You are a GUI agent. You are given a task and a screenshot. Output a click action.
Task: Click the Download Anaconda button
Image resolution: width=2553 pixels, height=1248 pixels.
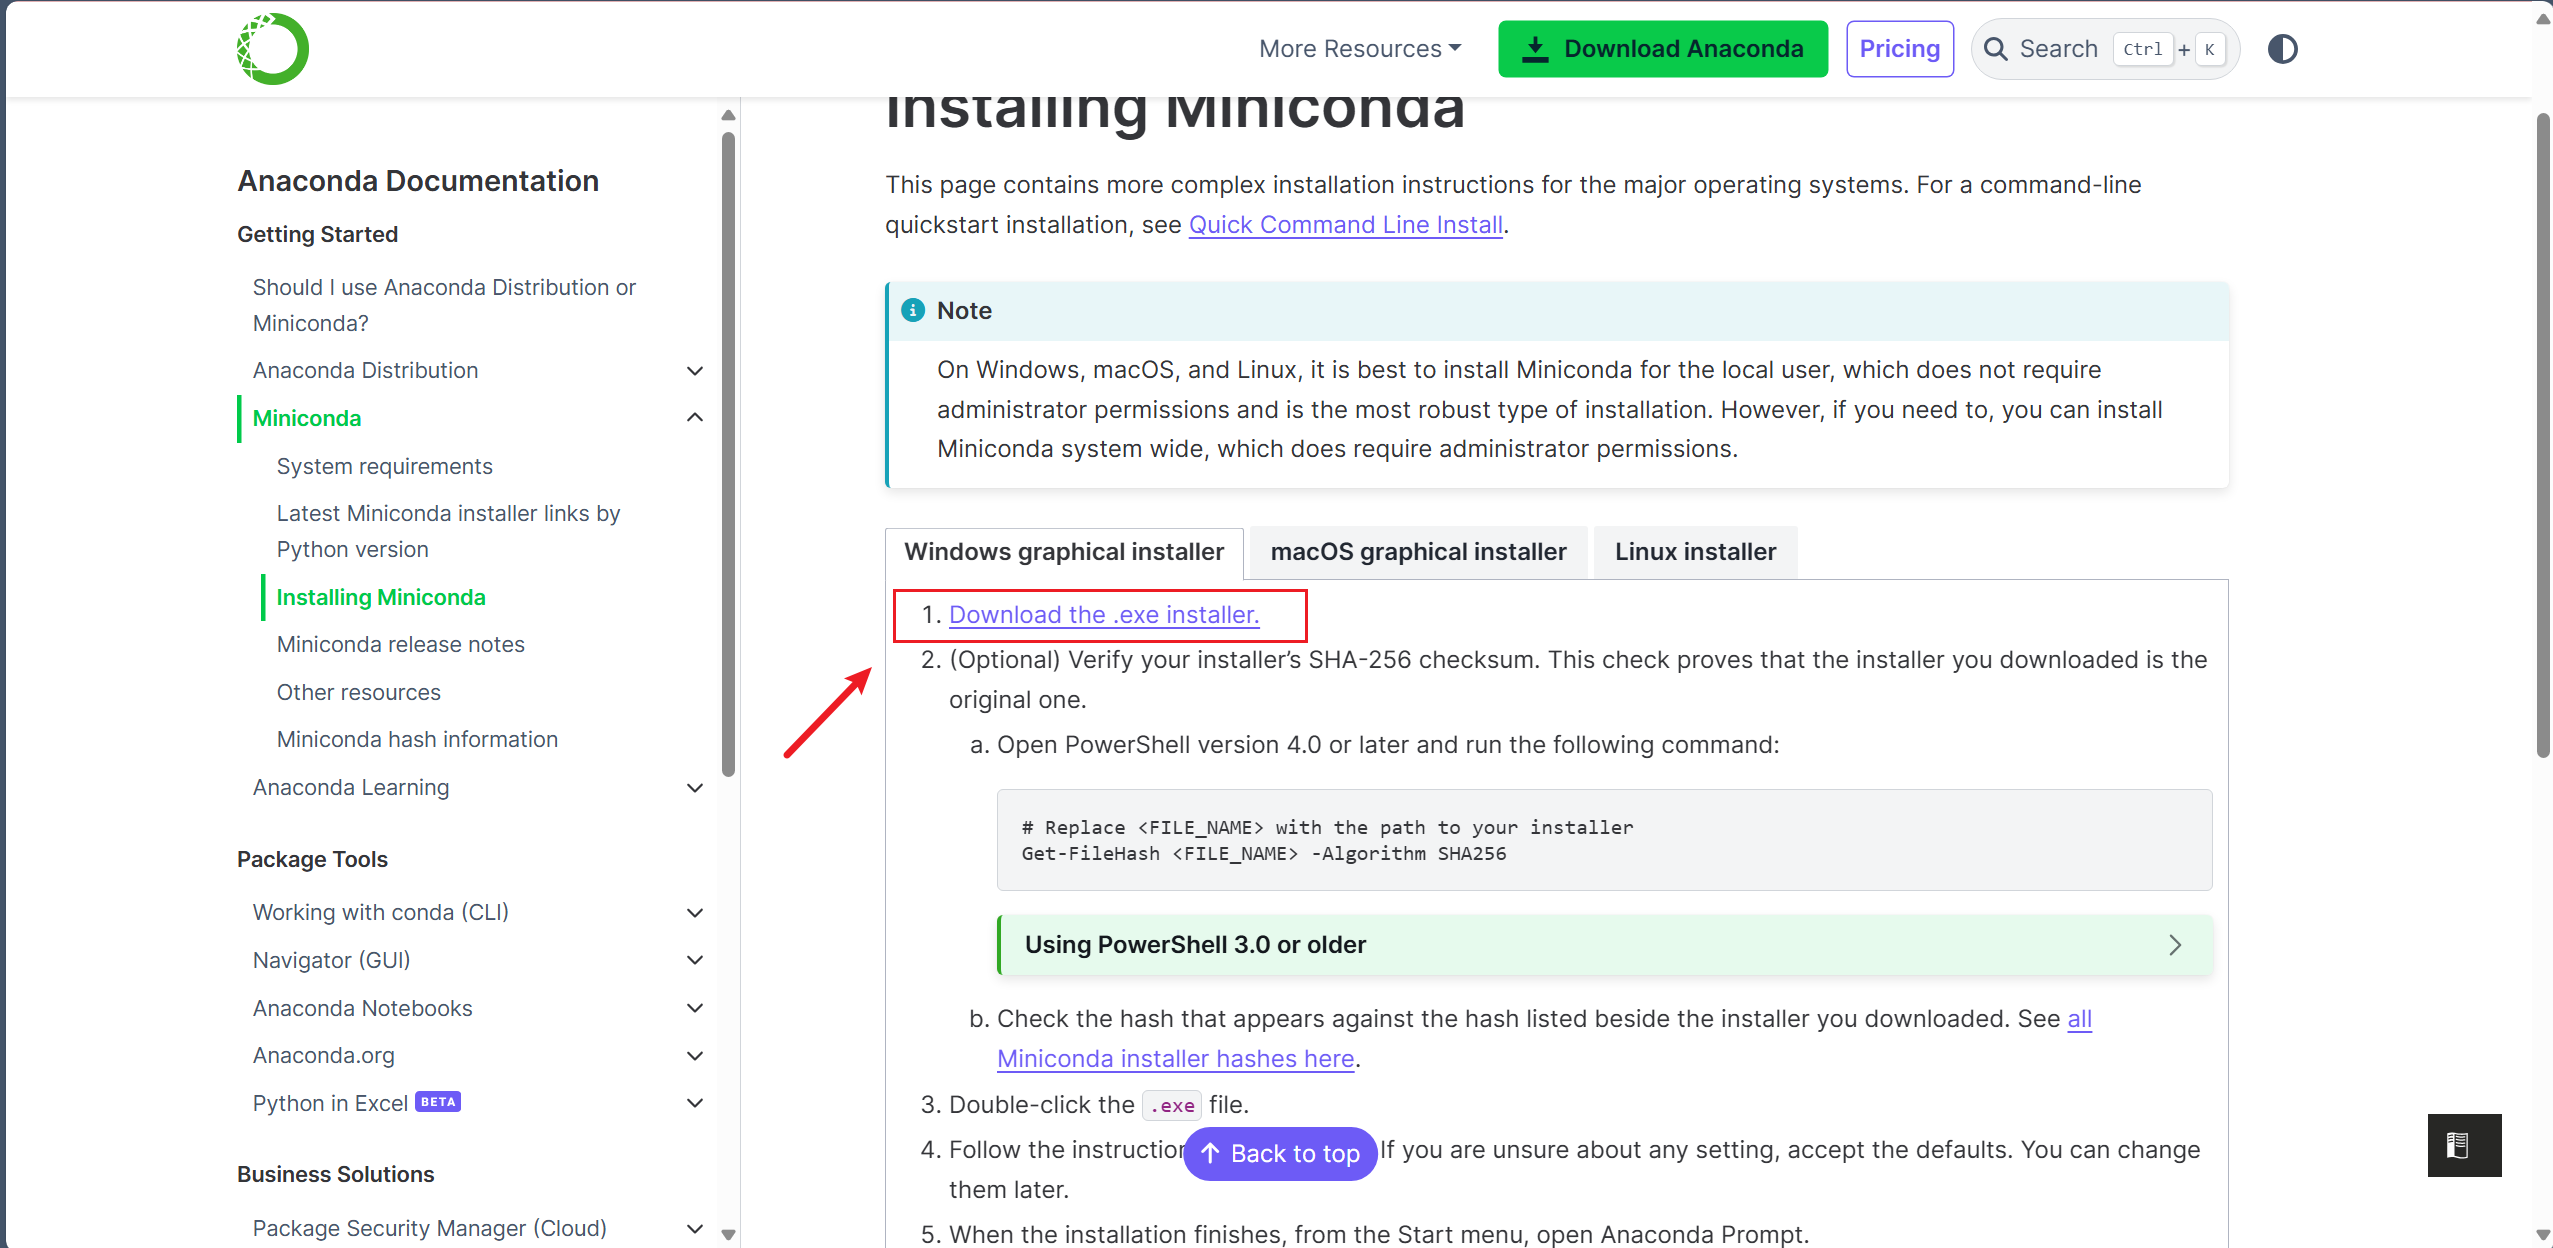(x=1662, y=49)
